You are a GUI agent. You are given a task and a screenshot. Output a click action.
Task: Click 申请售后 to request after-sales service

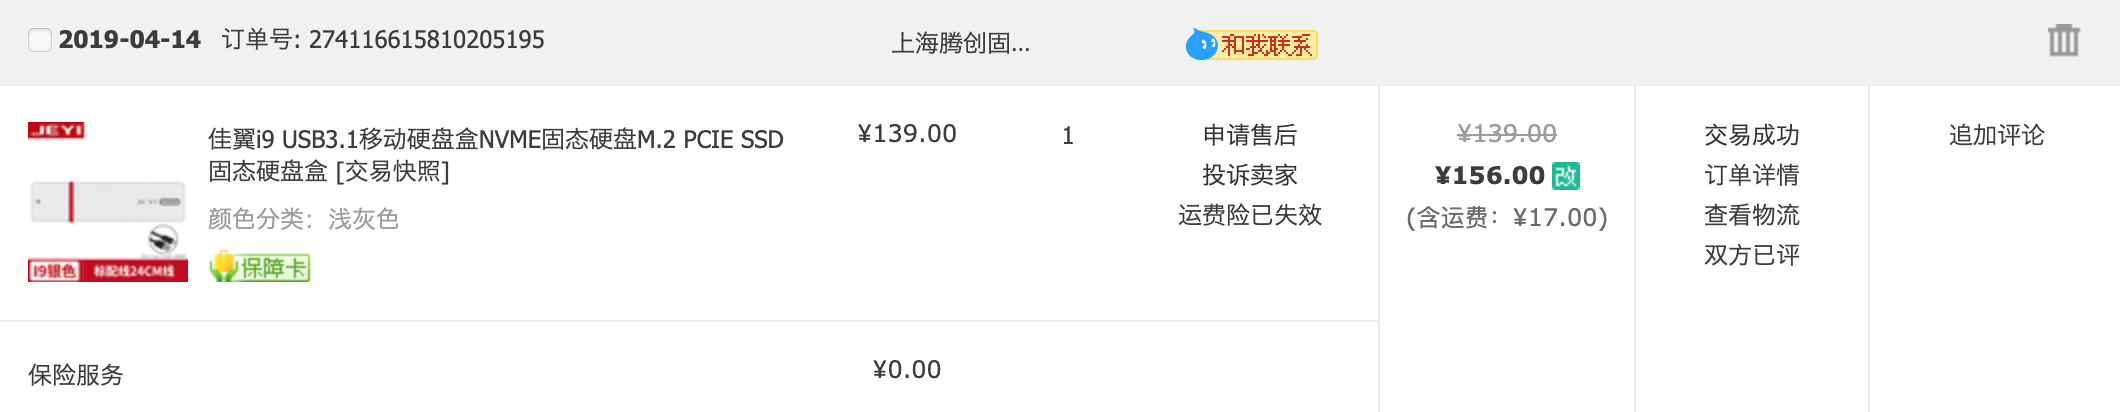click(x=1250, y=135)
